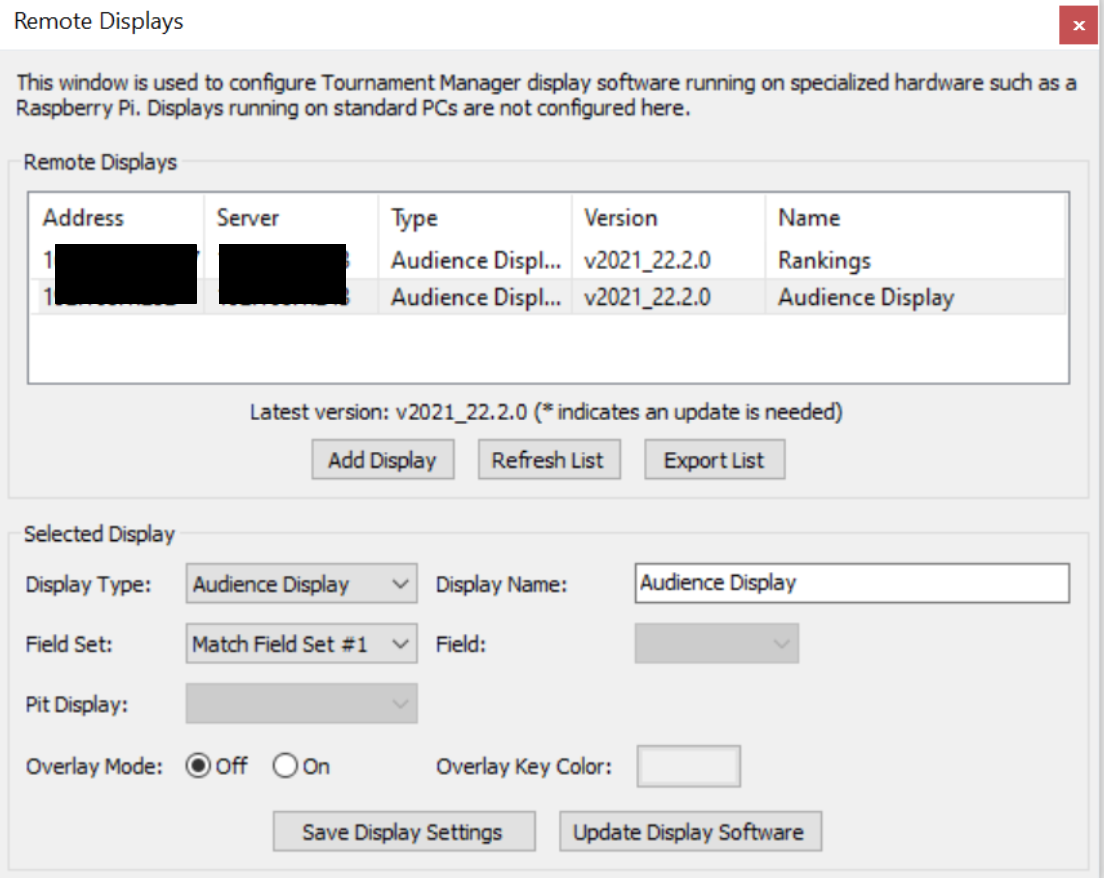Click the Export List button

pyautogui.click(x=714, y=459)
